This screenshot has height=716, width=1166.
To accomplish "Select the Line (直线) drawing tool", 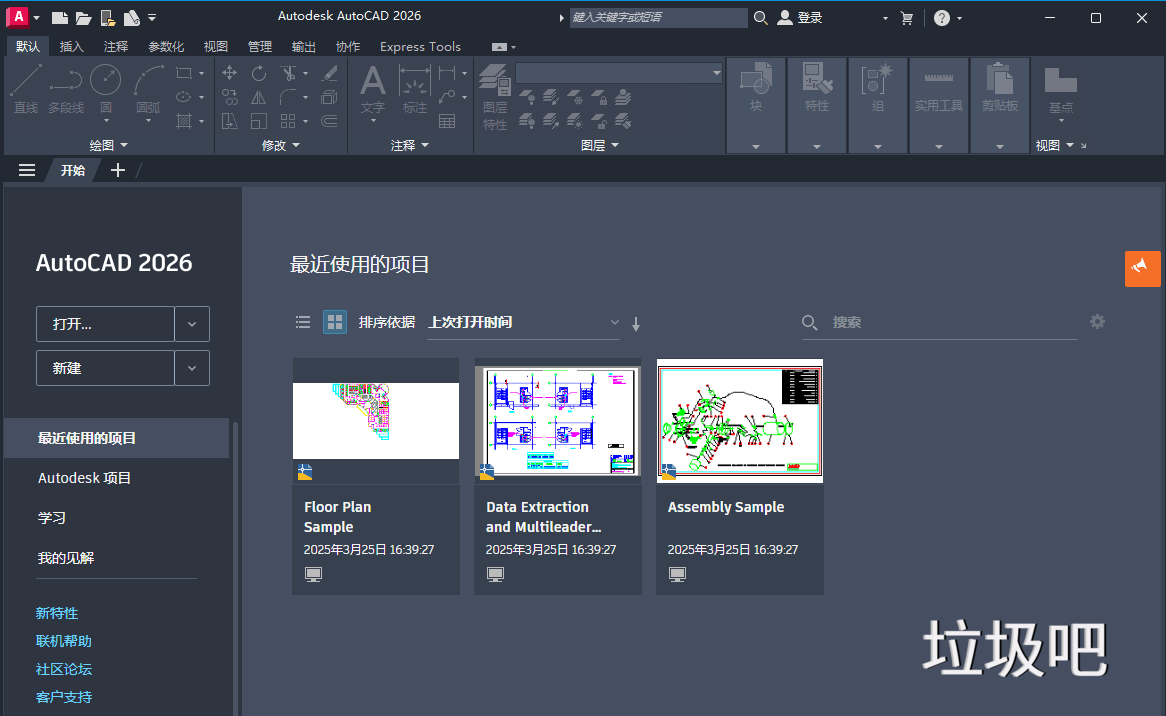I will (x=26, y=88).
